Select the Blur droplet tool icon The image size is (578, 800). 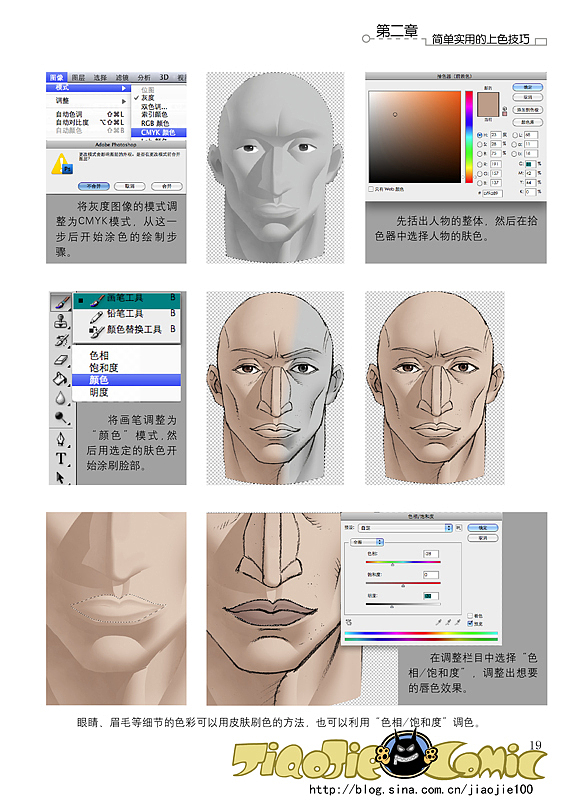(60, 398)
